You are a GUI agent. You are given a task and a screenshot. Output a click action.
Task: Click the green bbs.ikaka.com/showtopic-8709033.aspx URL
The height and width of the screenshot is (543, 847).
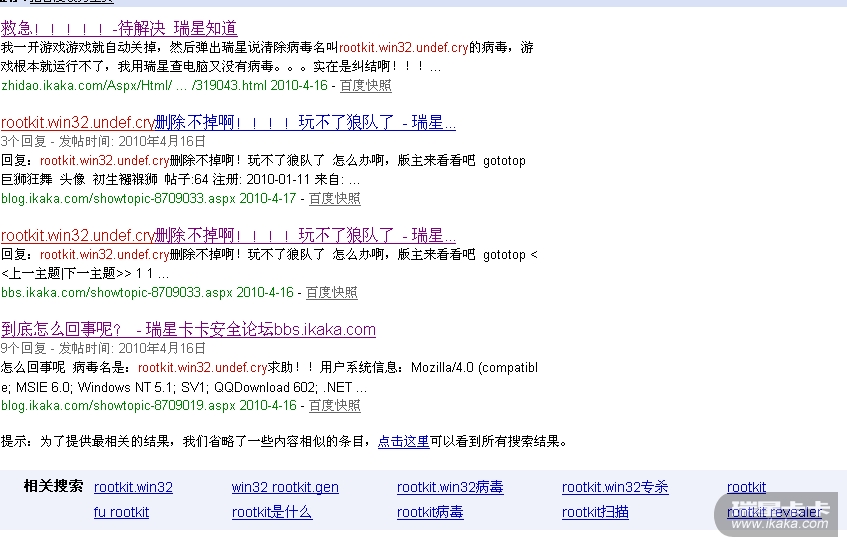147,293
